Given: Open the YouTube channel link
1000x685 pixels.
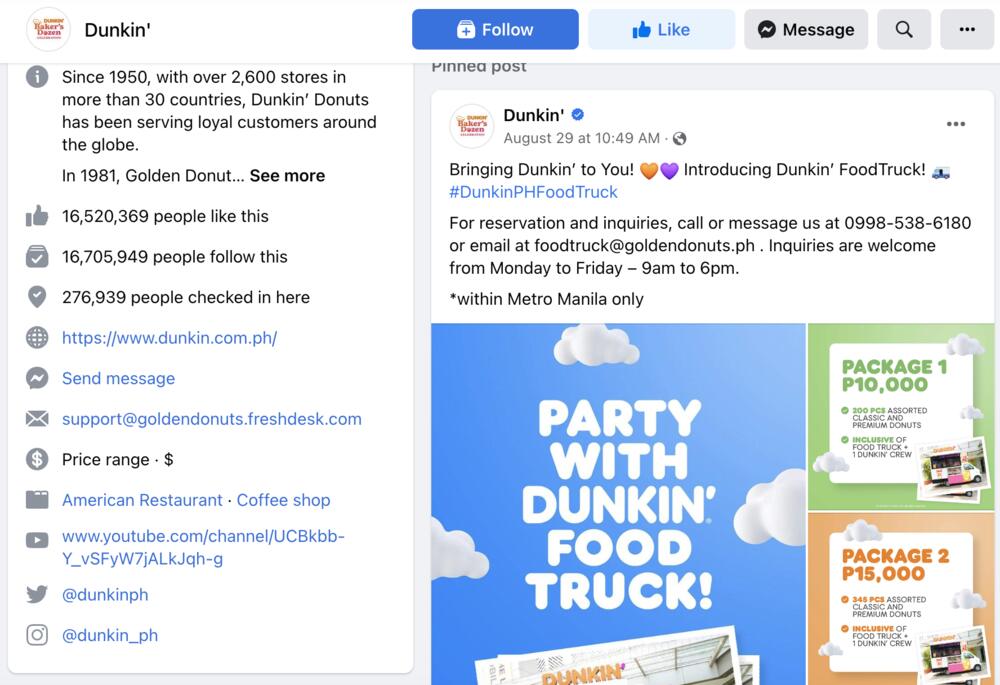Looking at the screenshot, I should pos(203,547).
